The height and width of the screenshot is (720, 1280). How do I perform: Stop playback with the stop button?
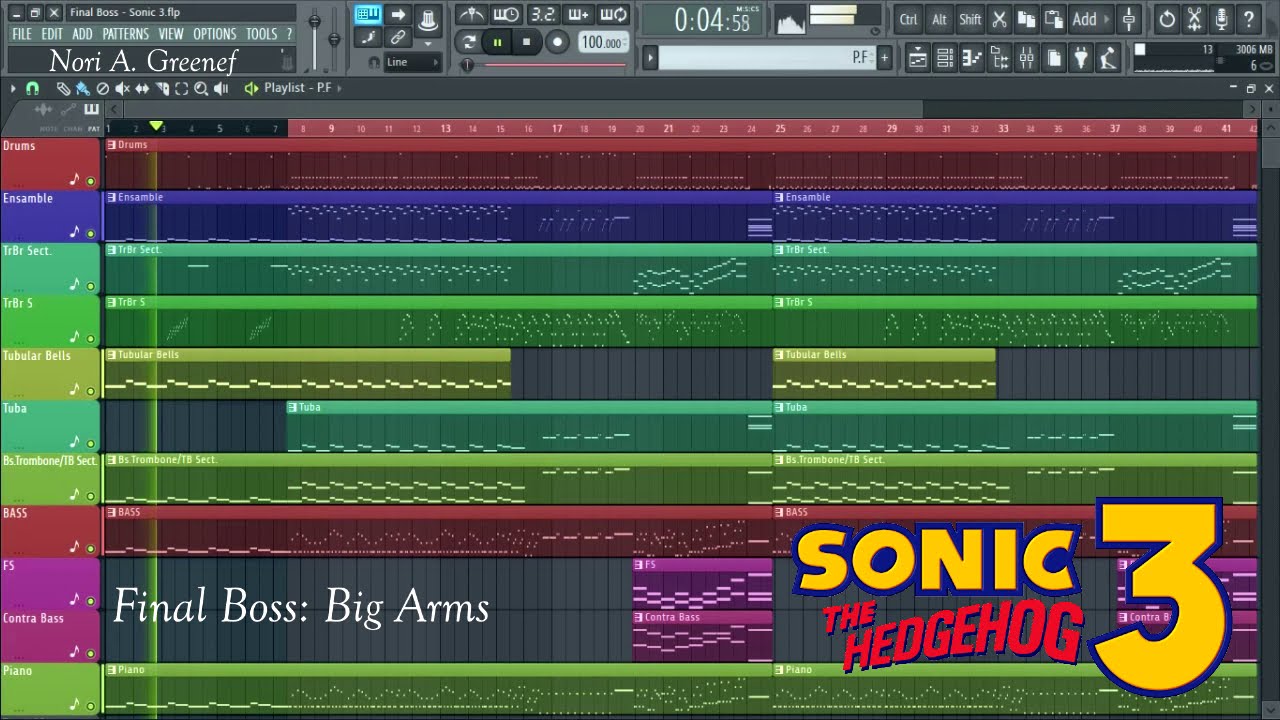pos(526,42)
